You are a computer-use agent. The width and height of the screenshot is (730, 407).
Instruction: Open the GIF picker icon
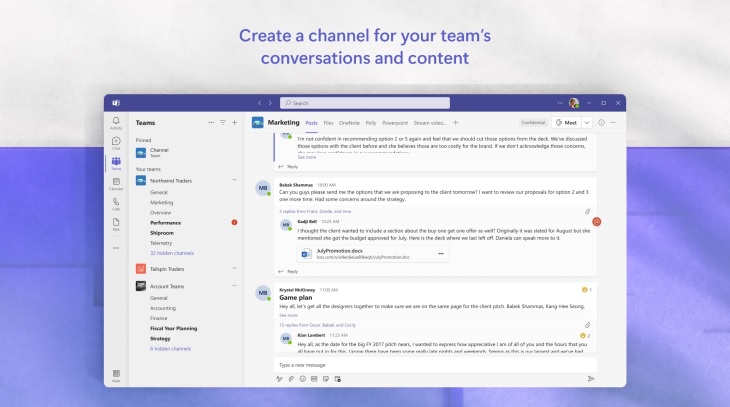314,379
